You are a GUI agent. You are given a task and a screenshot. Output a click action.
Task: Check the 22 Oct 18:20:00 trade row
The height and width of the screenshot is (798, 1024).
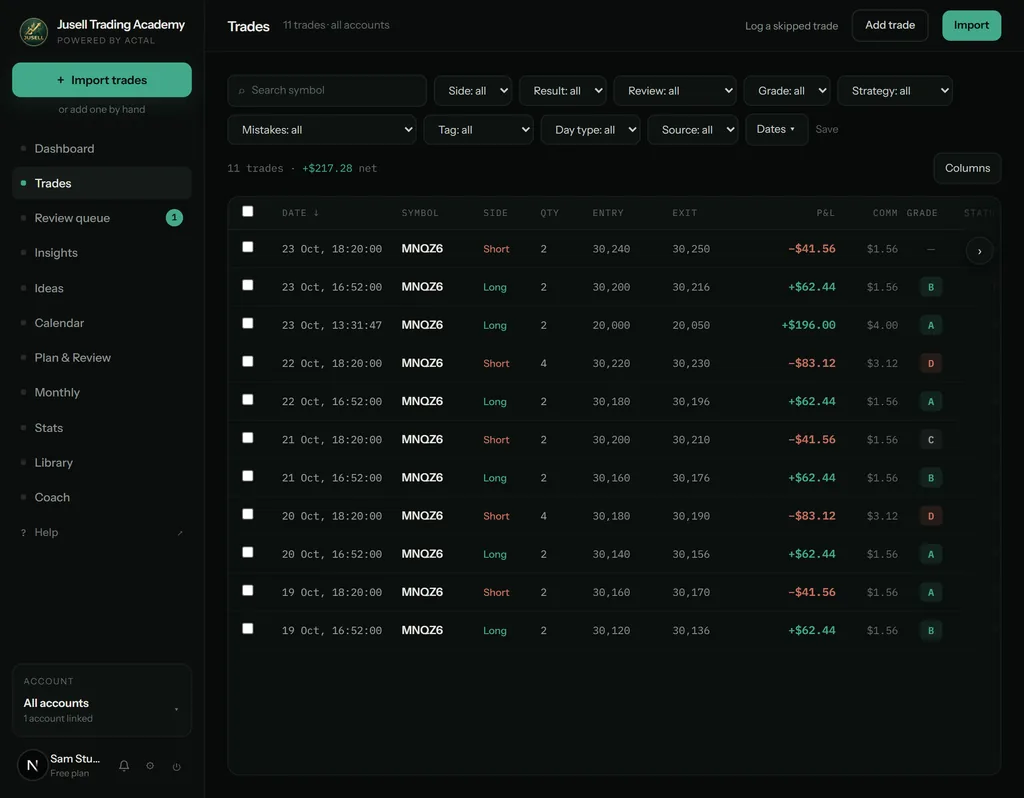tap(248, 361)
